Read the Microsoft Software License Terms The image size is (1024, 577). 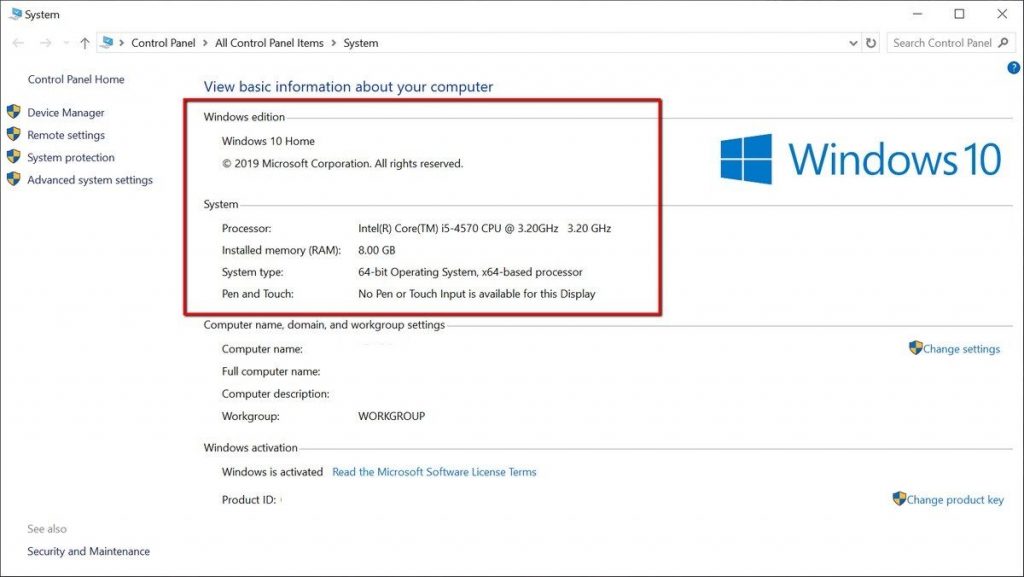coord(434,472)
